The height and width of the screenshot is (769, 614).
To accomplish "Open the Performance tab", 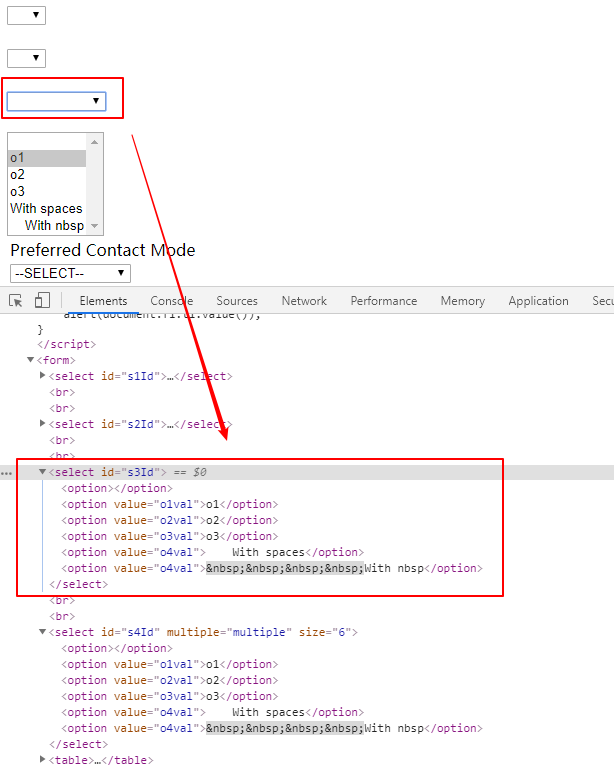I will point(384,301).
